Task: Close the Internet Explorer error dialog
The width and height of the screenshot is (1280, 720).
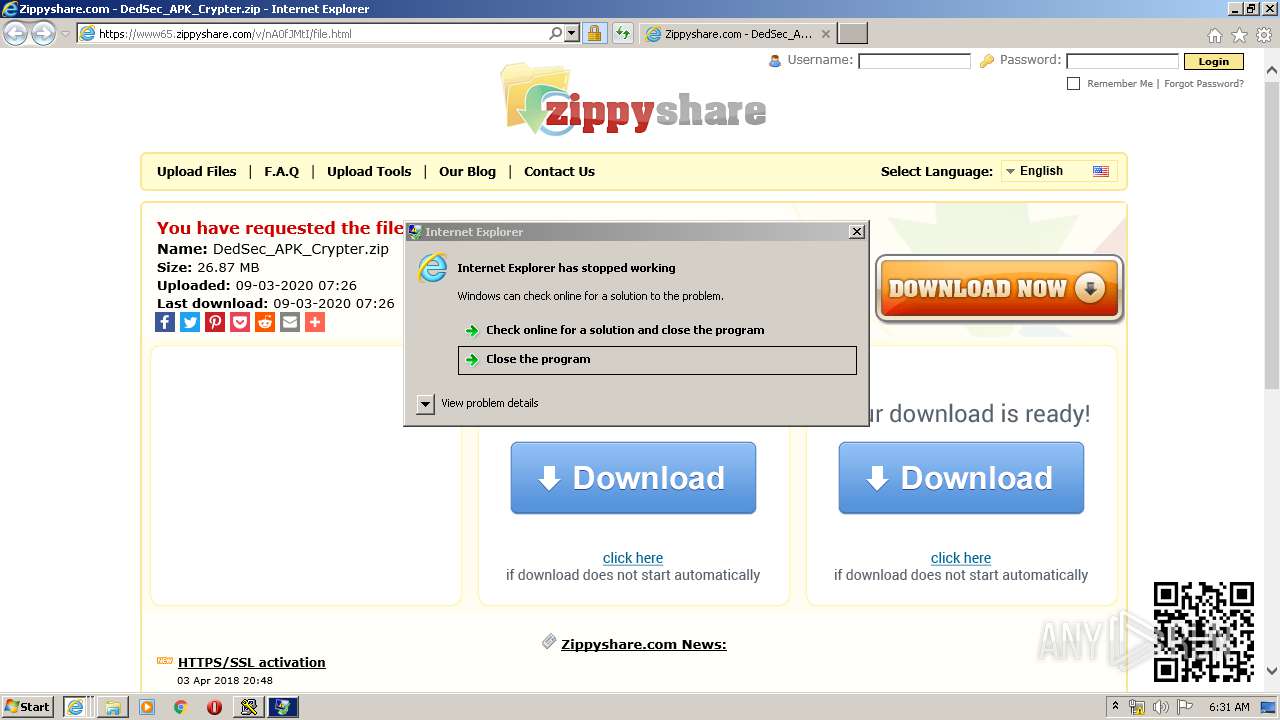Action: click(x=857, y=232)
